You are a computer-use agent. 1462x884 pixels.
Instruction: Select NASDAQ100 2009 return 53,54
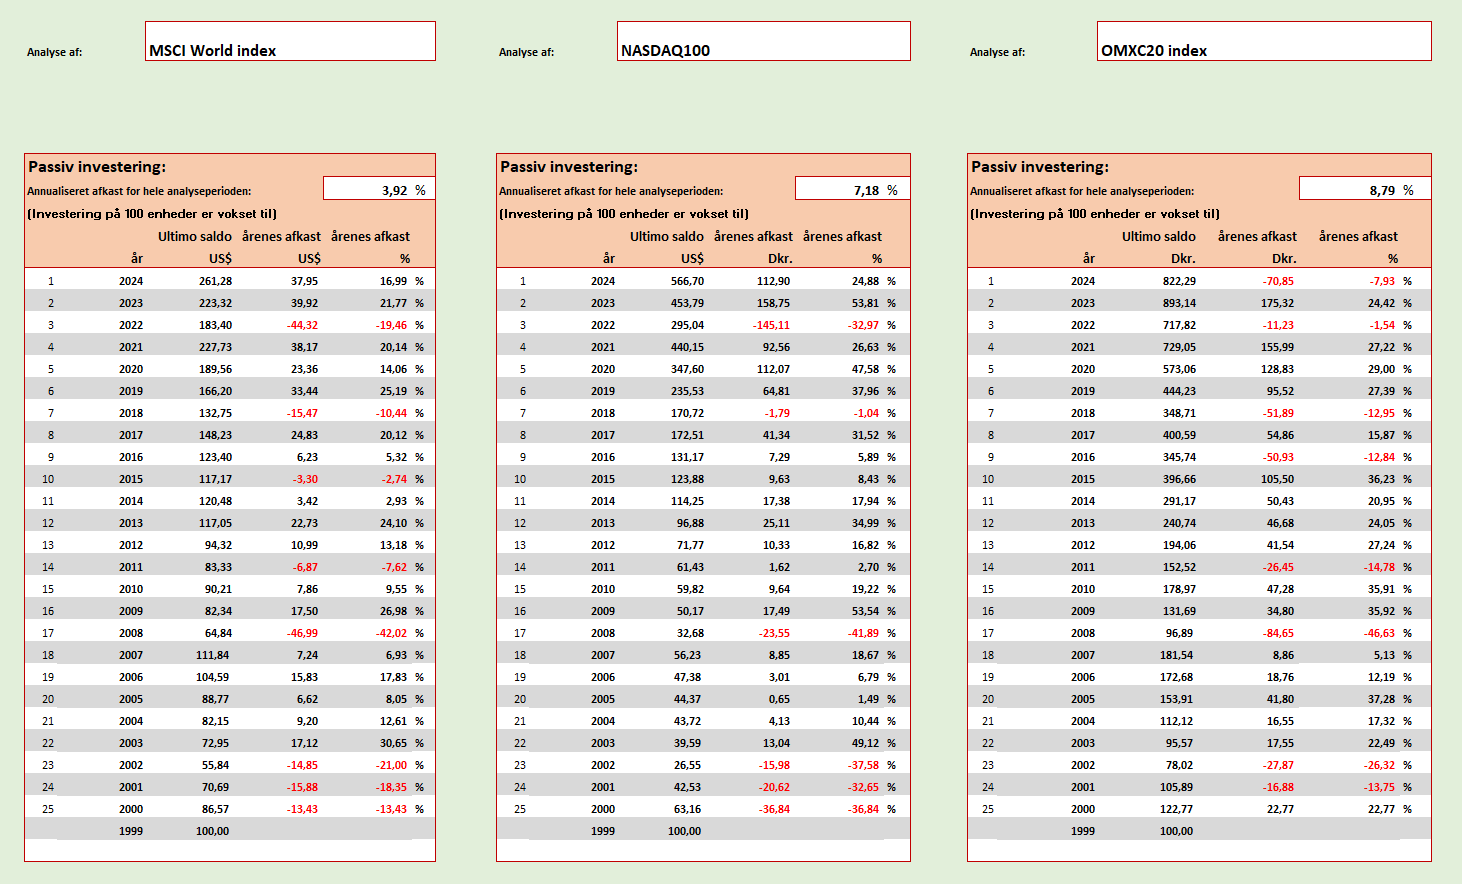[x=865, y=611]
